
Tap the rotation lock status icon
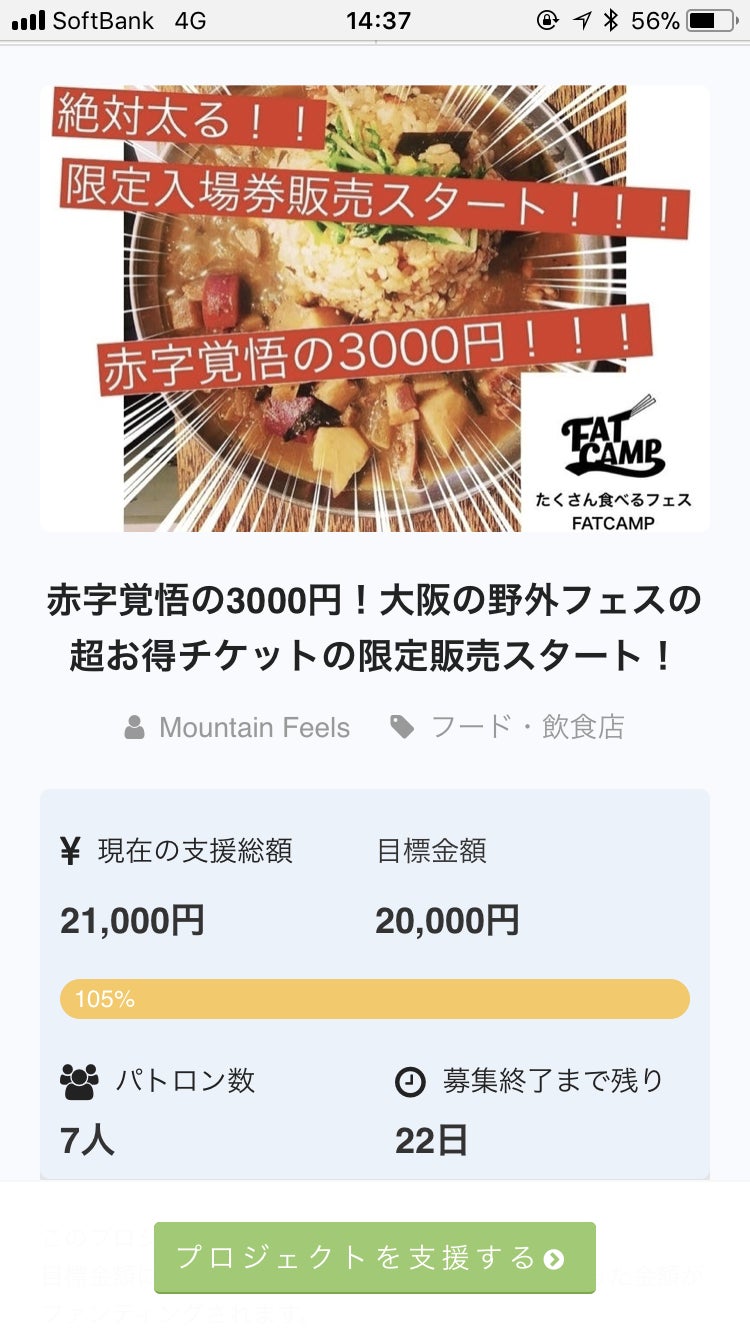point(547,20)
